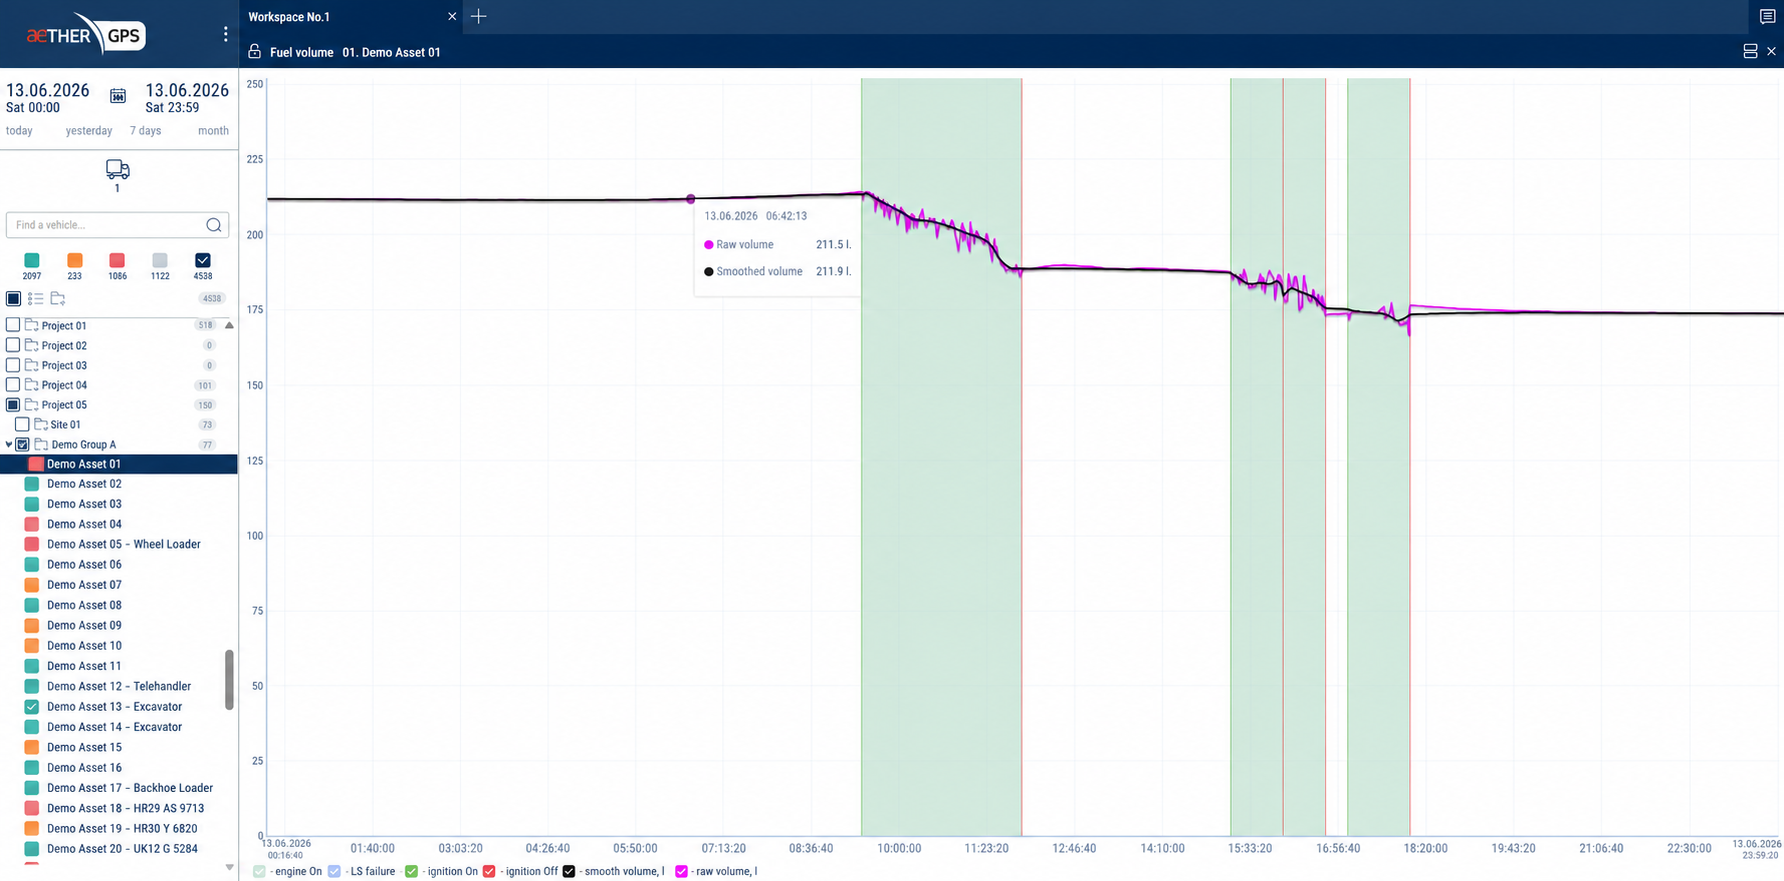Click the truck vehicles icon

click(x=117, y=169)
